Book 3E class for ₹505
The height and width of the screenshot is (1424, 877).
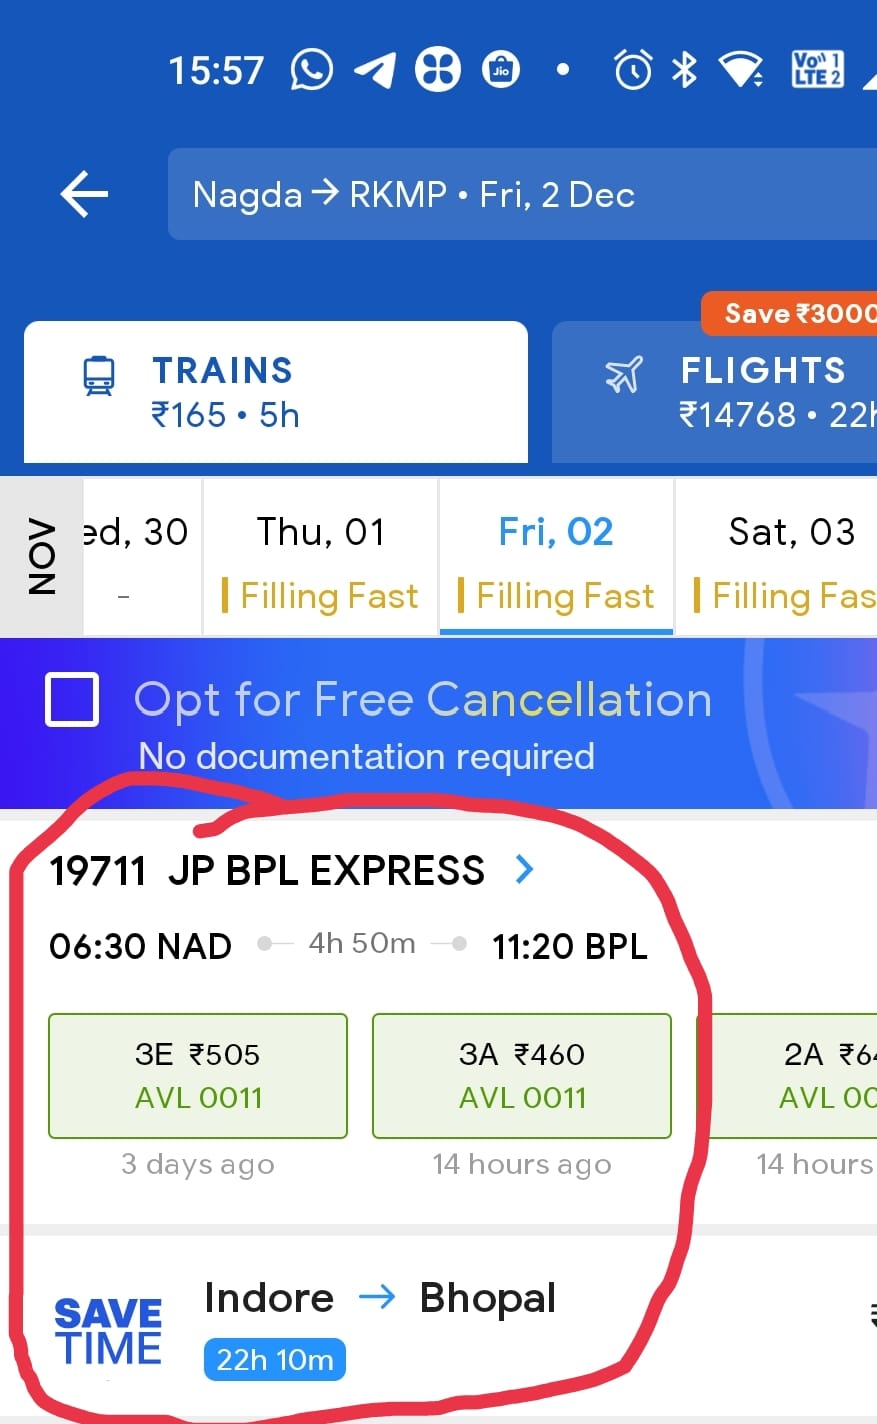[198, 1076]
